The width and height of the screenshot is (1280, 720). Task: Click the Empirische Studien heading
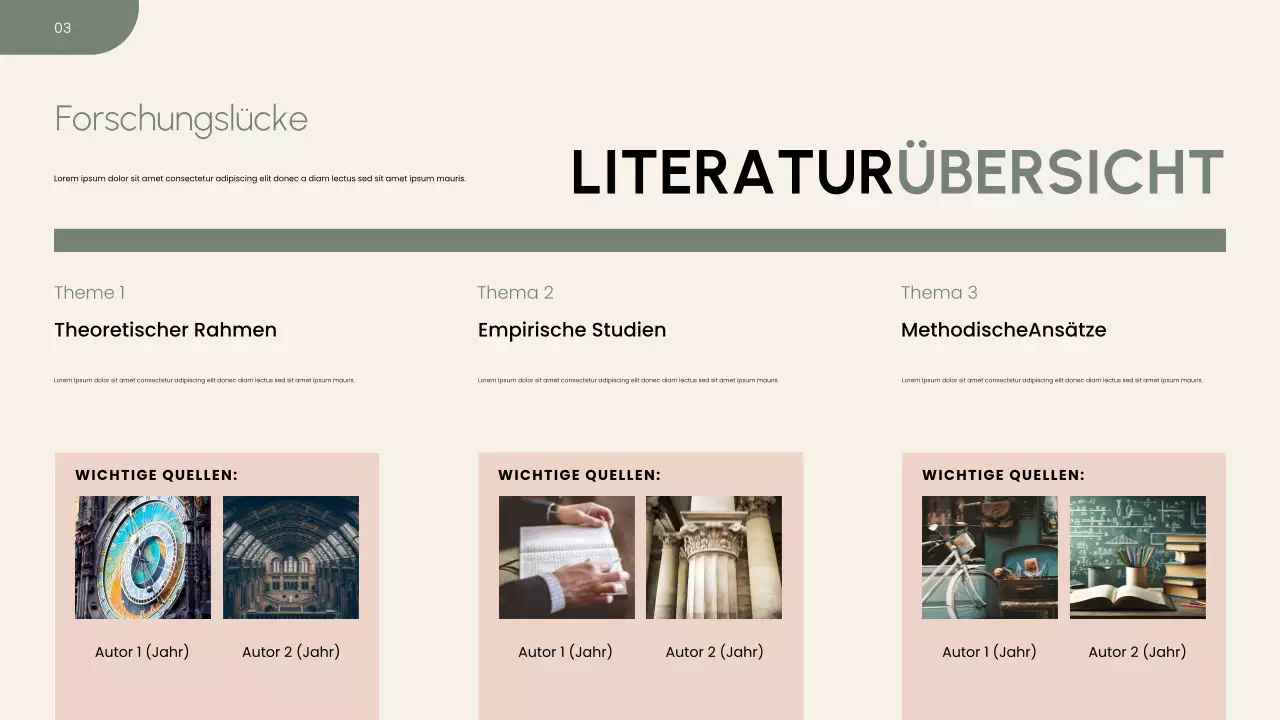tap(571, 330)
